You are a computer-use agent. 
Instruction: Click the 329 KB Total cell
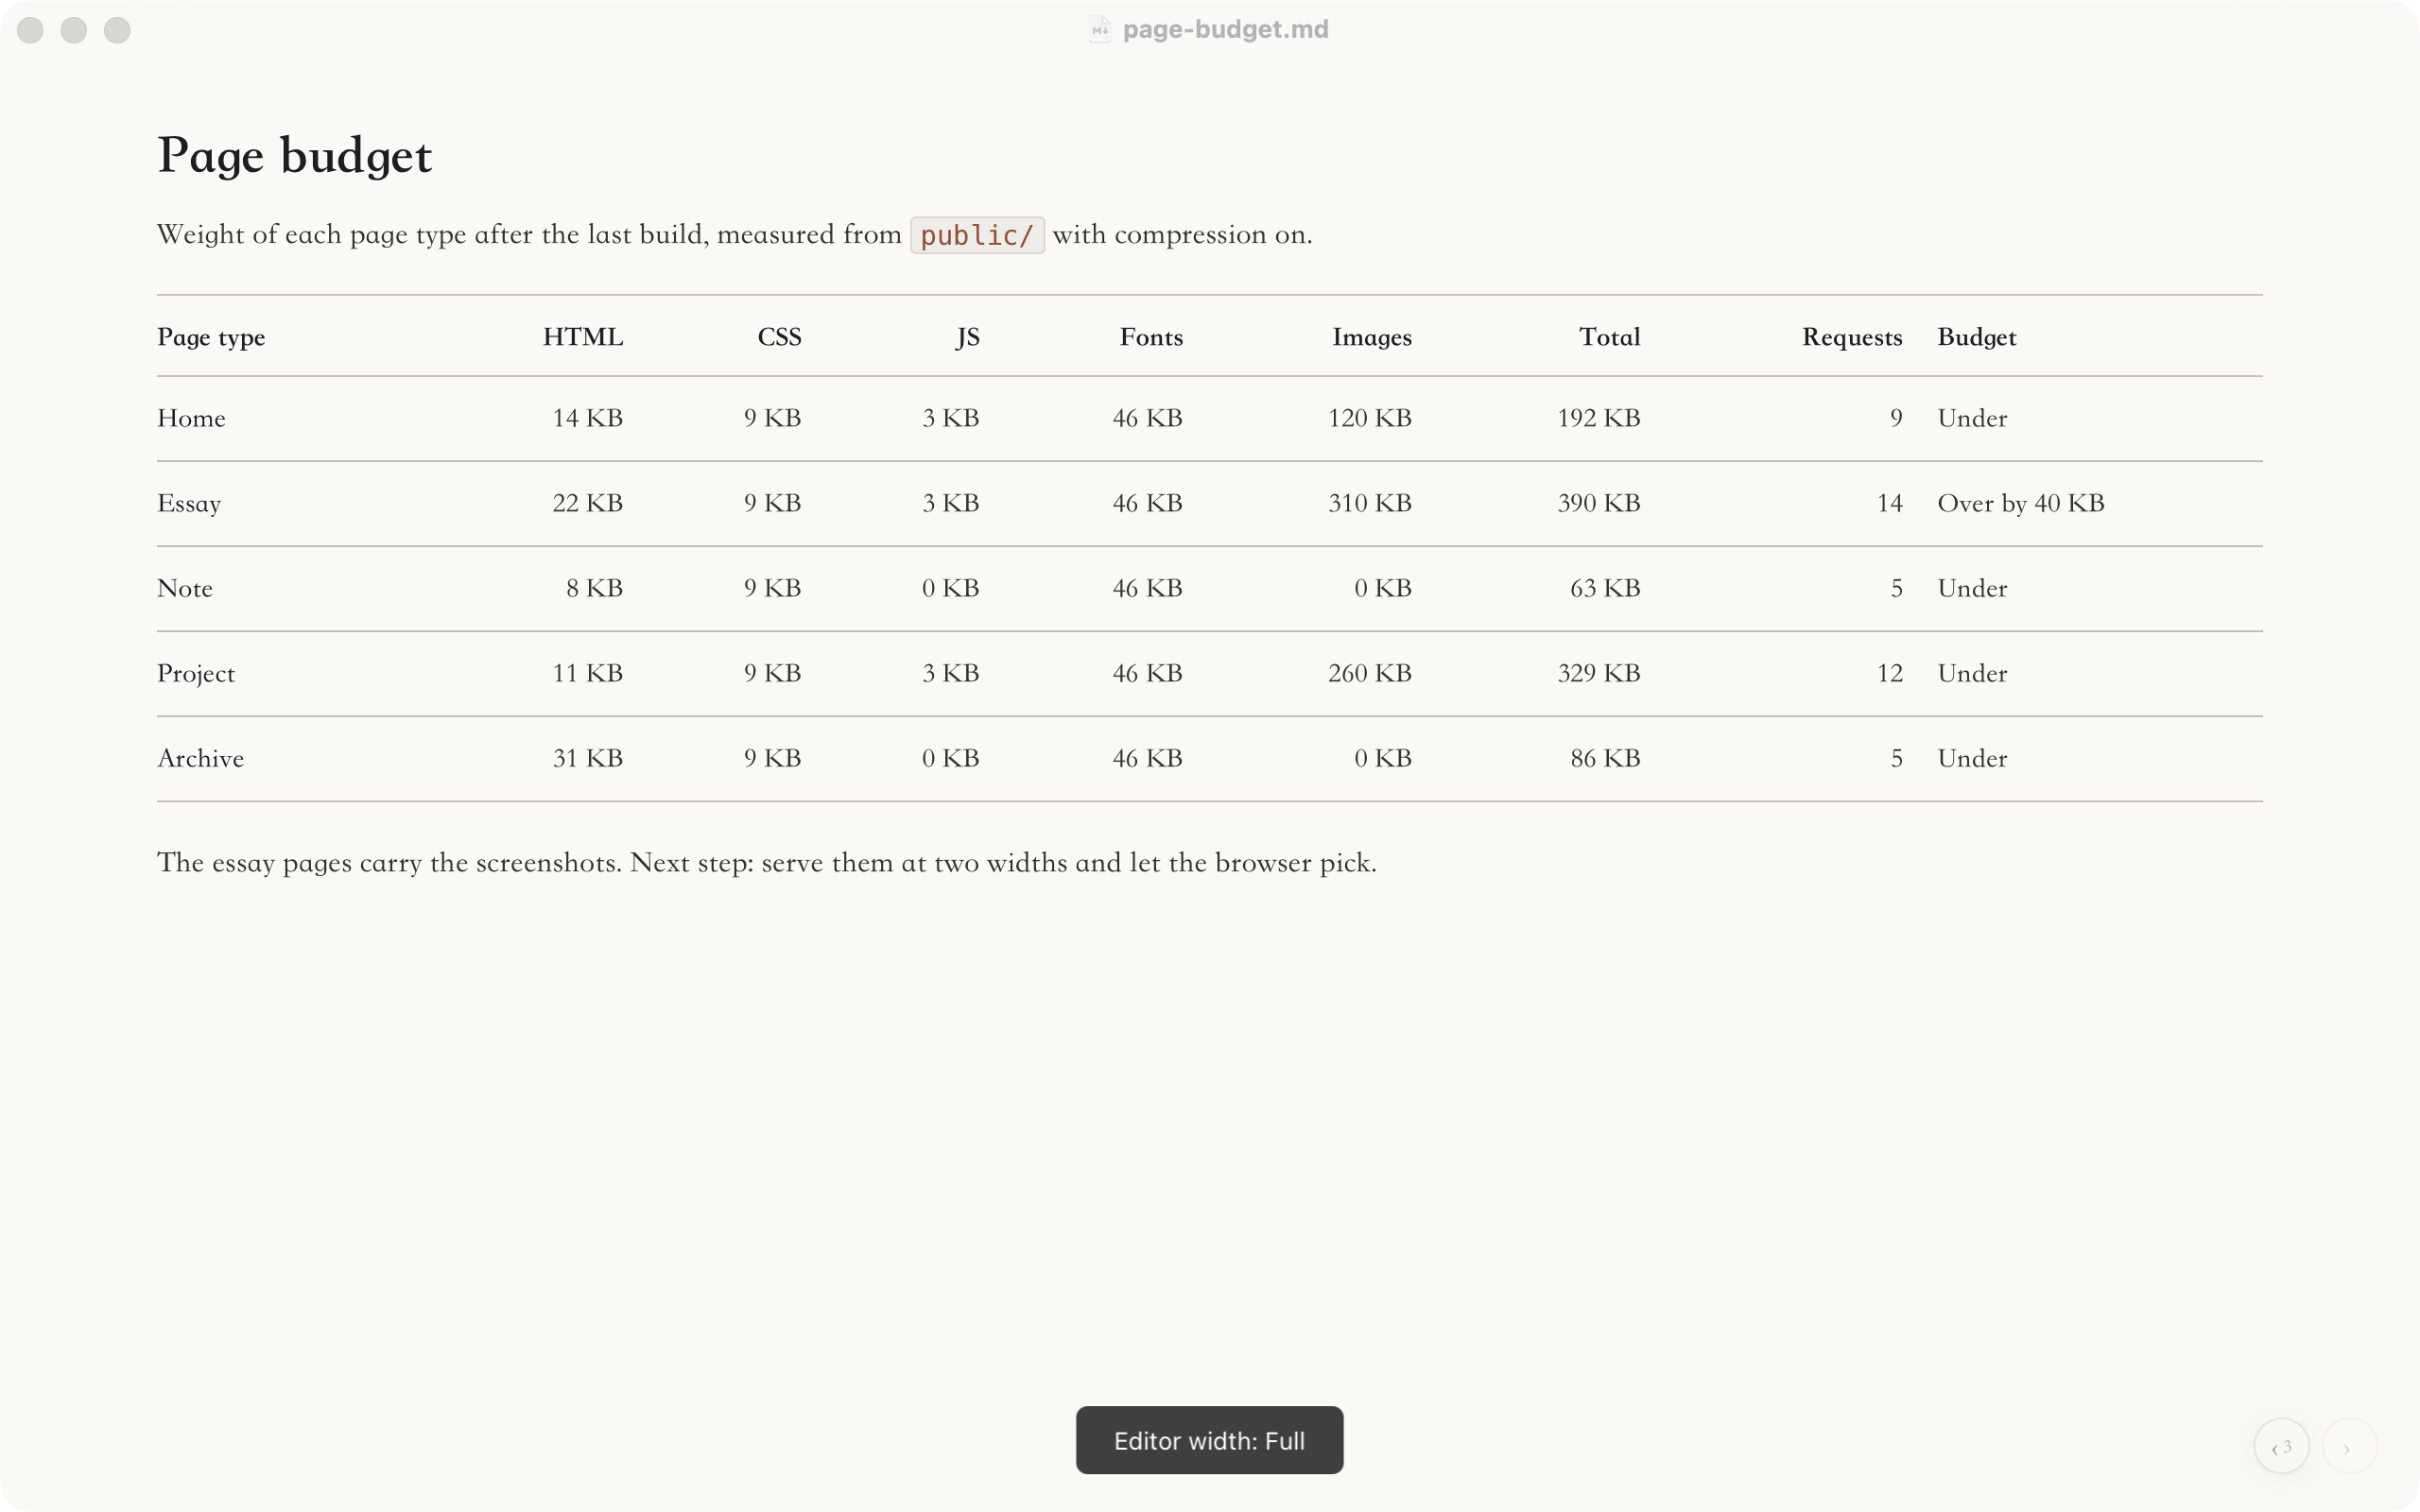pyautogui.click(x=1598, y=673)
